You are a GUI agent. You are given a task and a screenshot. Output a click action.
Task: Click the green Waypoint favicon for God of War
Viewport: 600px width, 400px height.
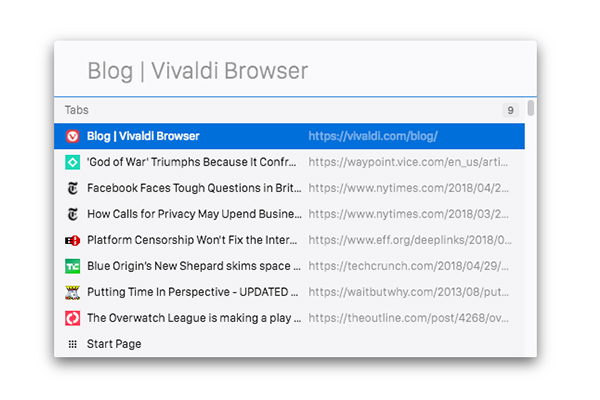(73, 162)
